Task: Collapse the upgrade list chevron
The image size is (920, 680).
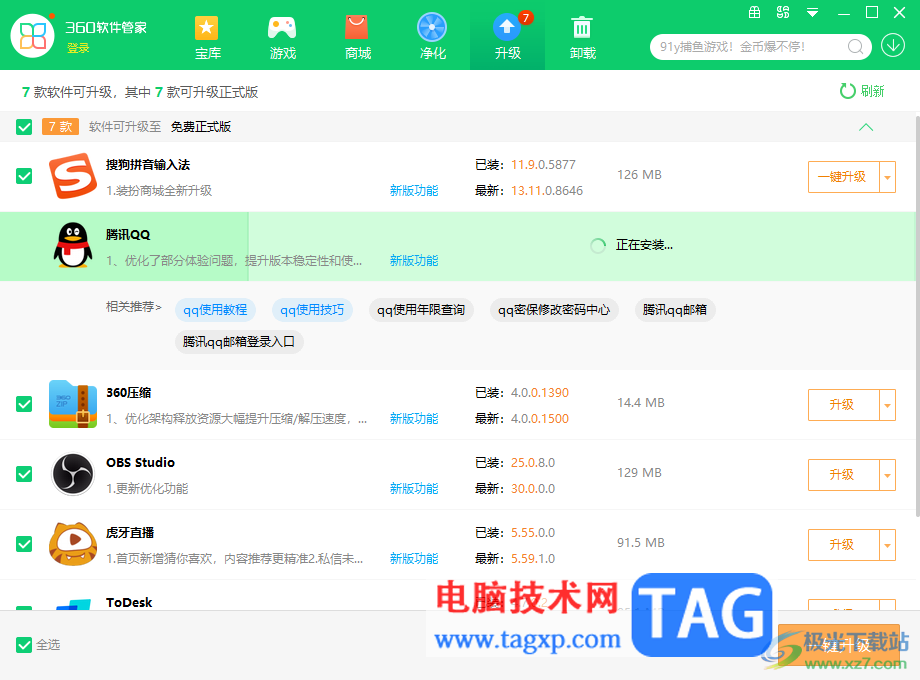Action: tap(866, 127)
